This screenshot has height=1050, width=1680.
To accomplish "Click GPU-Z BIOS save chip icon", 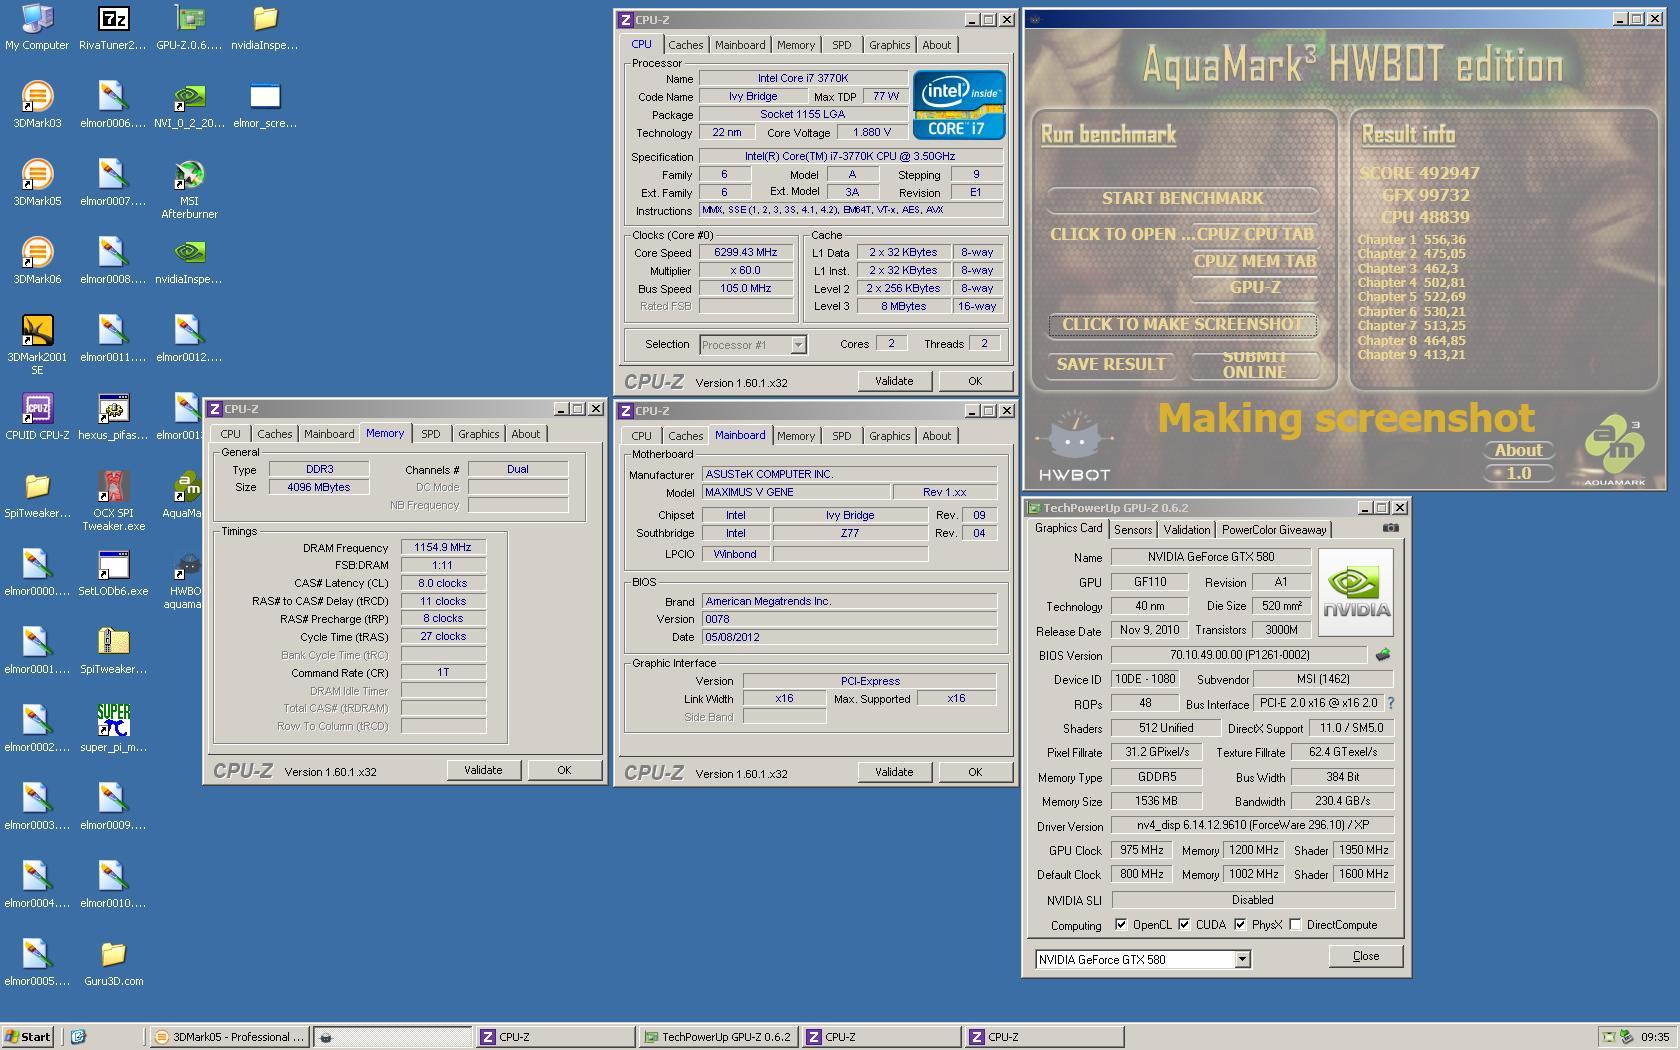I will (x=1382, y=655).
